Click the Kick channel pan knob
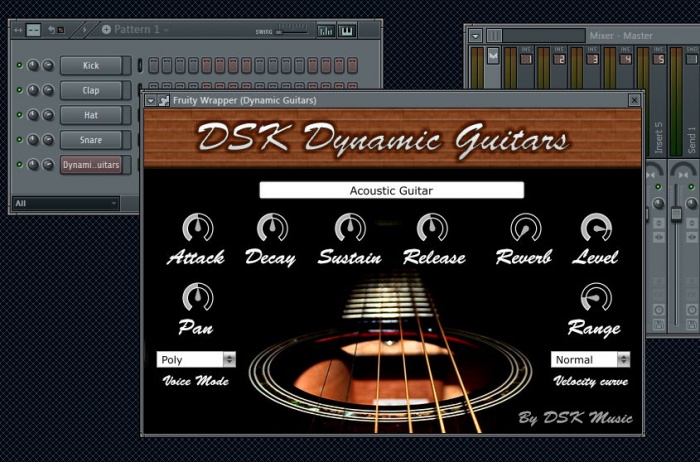 (x=33, y=66)
